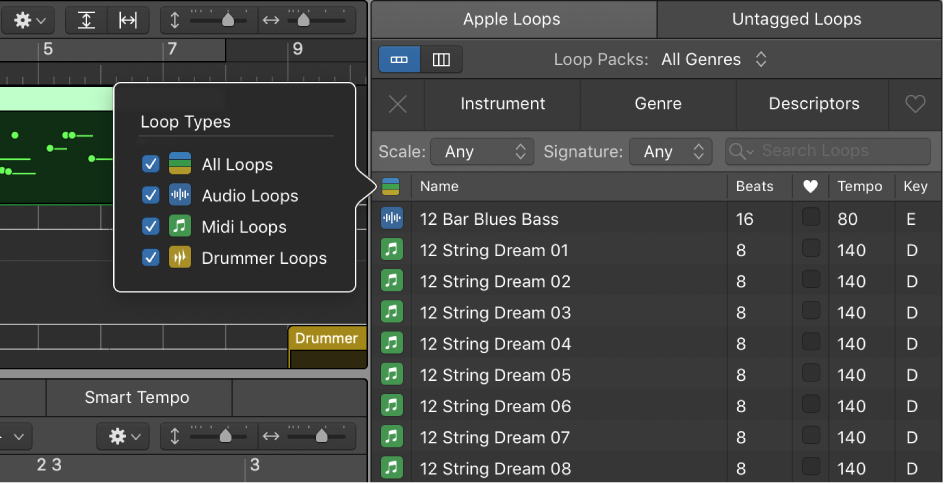Image resolution: width=944 pixels, height=484 pixels.
Task: Sort loops by Tempo column
Action: click(862, 187)
